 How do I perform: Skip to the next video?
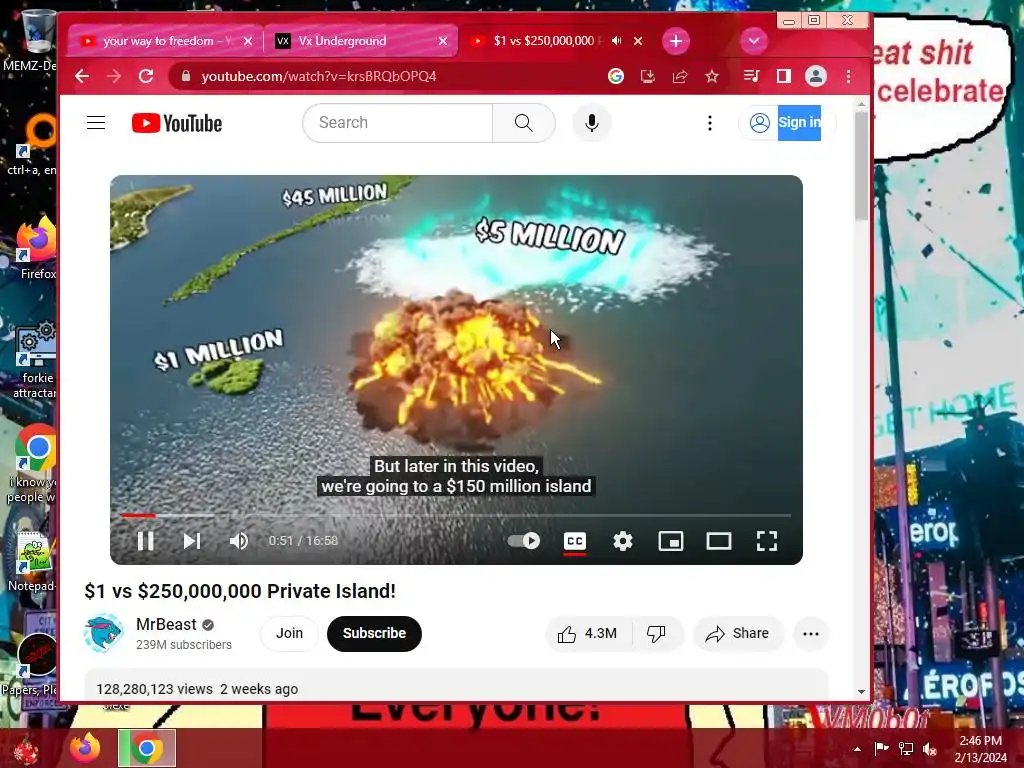191,541
